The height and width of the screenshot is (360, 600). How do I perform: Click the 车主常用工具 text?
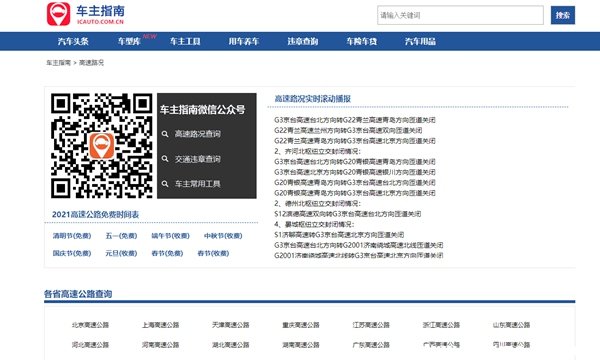point(197,184)
